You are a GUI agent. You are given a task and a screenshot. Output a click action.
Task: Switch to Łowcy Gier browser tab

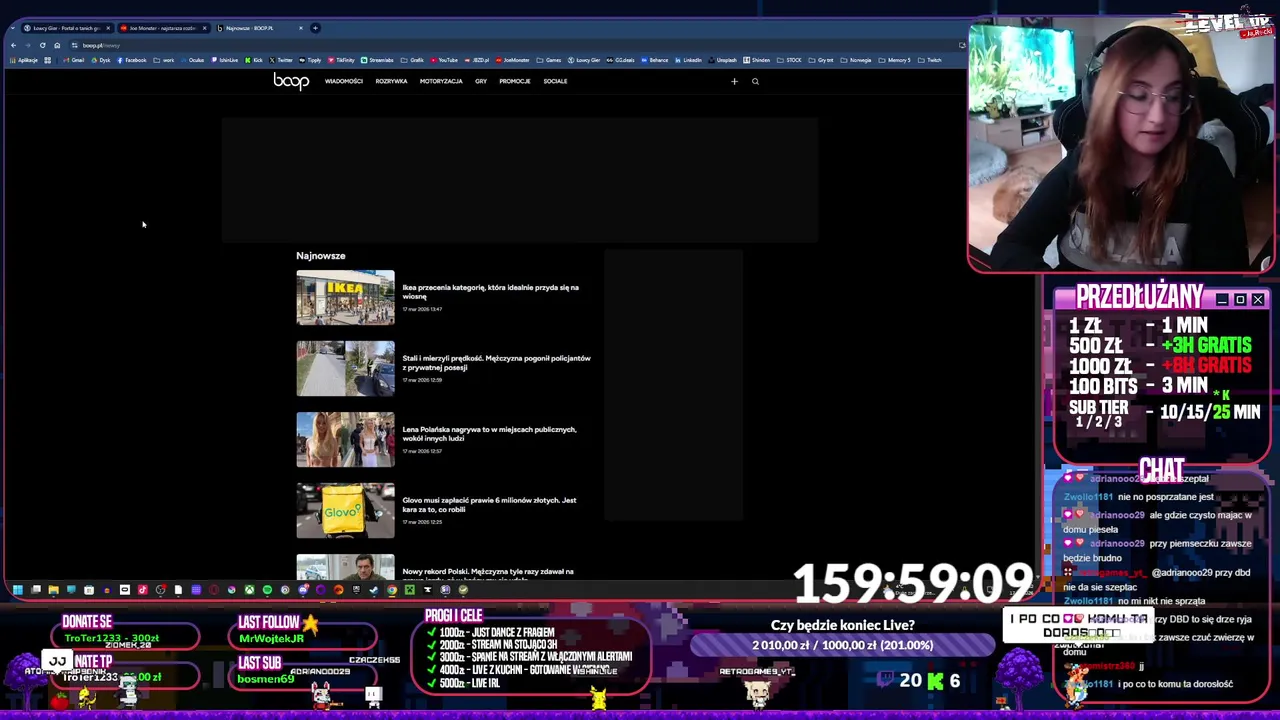[65, 28]
